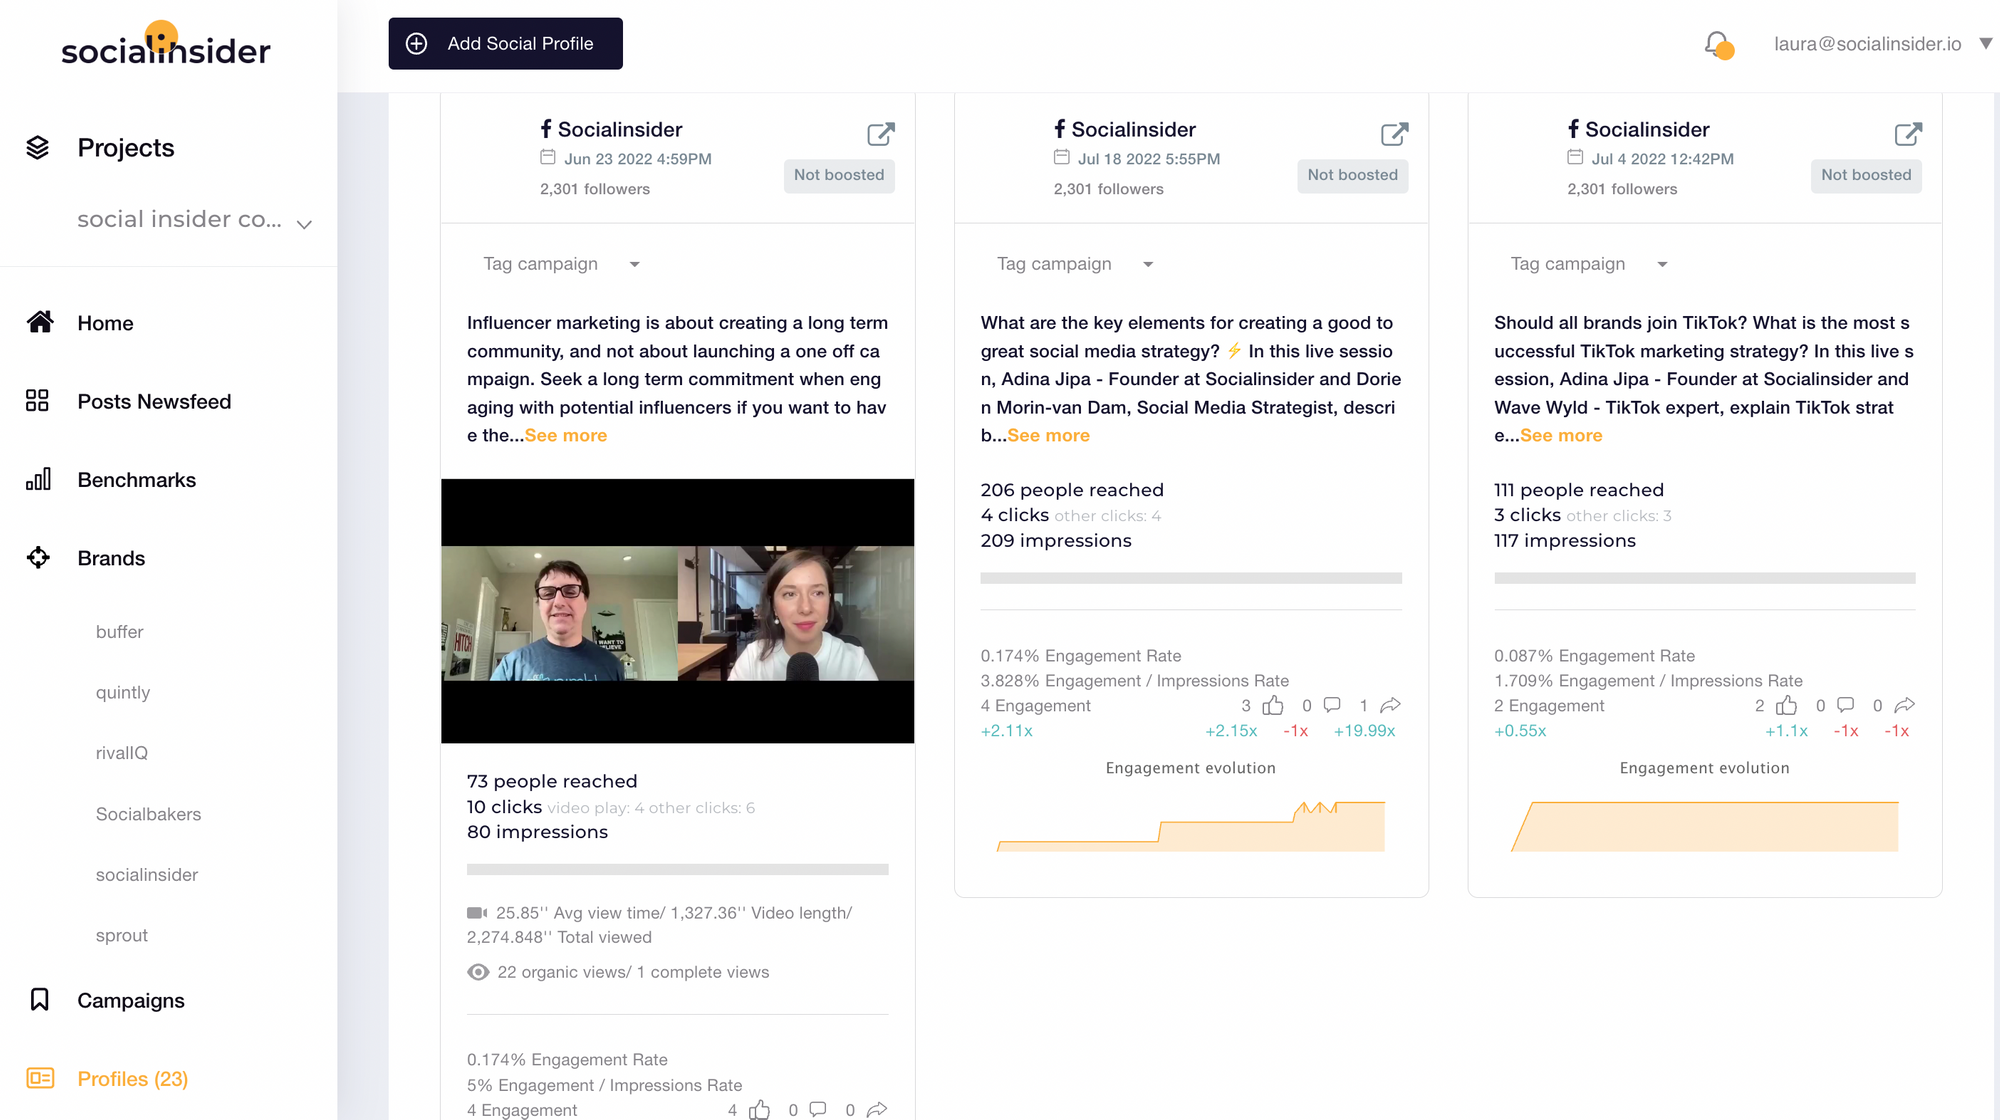Click the Campaigns bookmark icon
2000x1120 pixels.
(39, 1000)
